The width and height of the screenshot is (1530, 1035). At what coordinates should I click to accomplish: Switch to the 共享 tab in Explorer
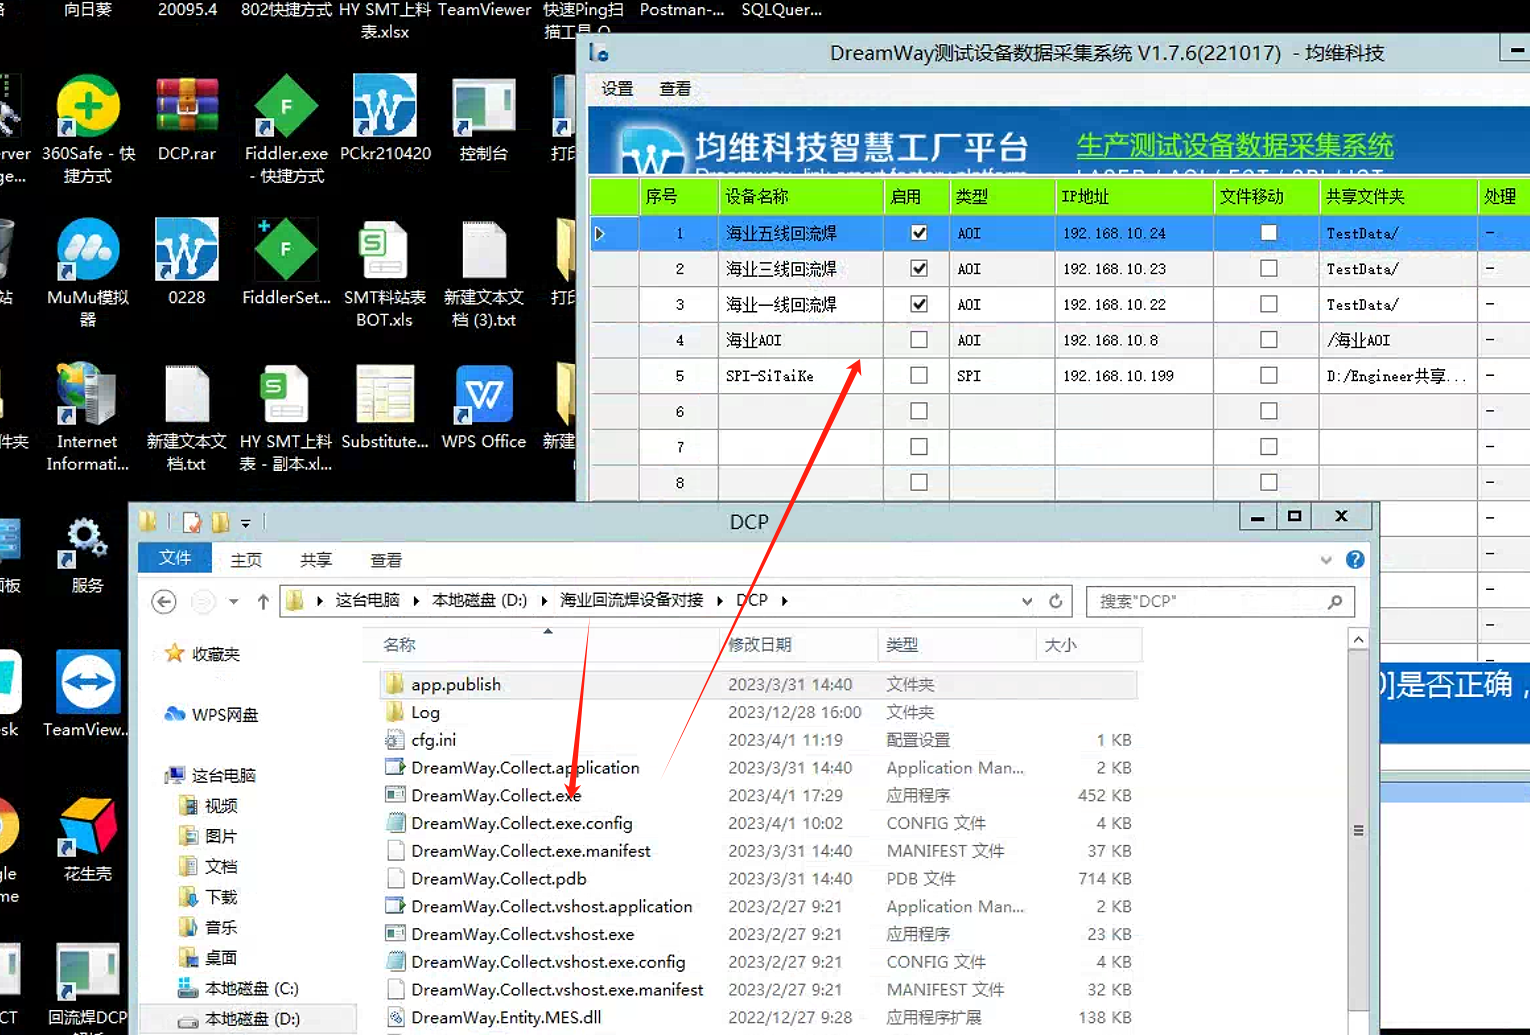[316, 560]
